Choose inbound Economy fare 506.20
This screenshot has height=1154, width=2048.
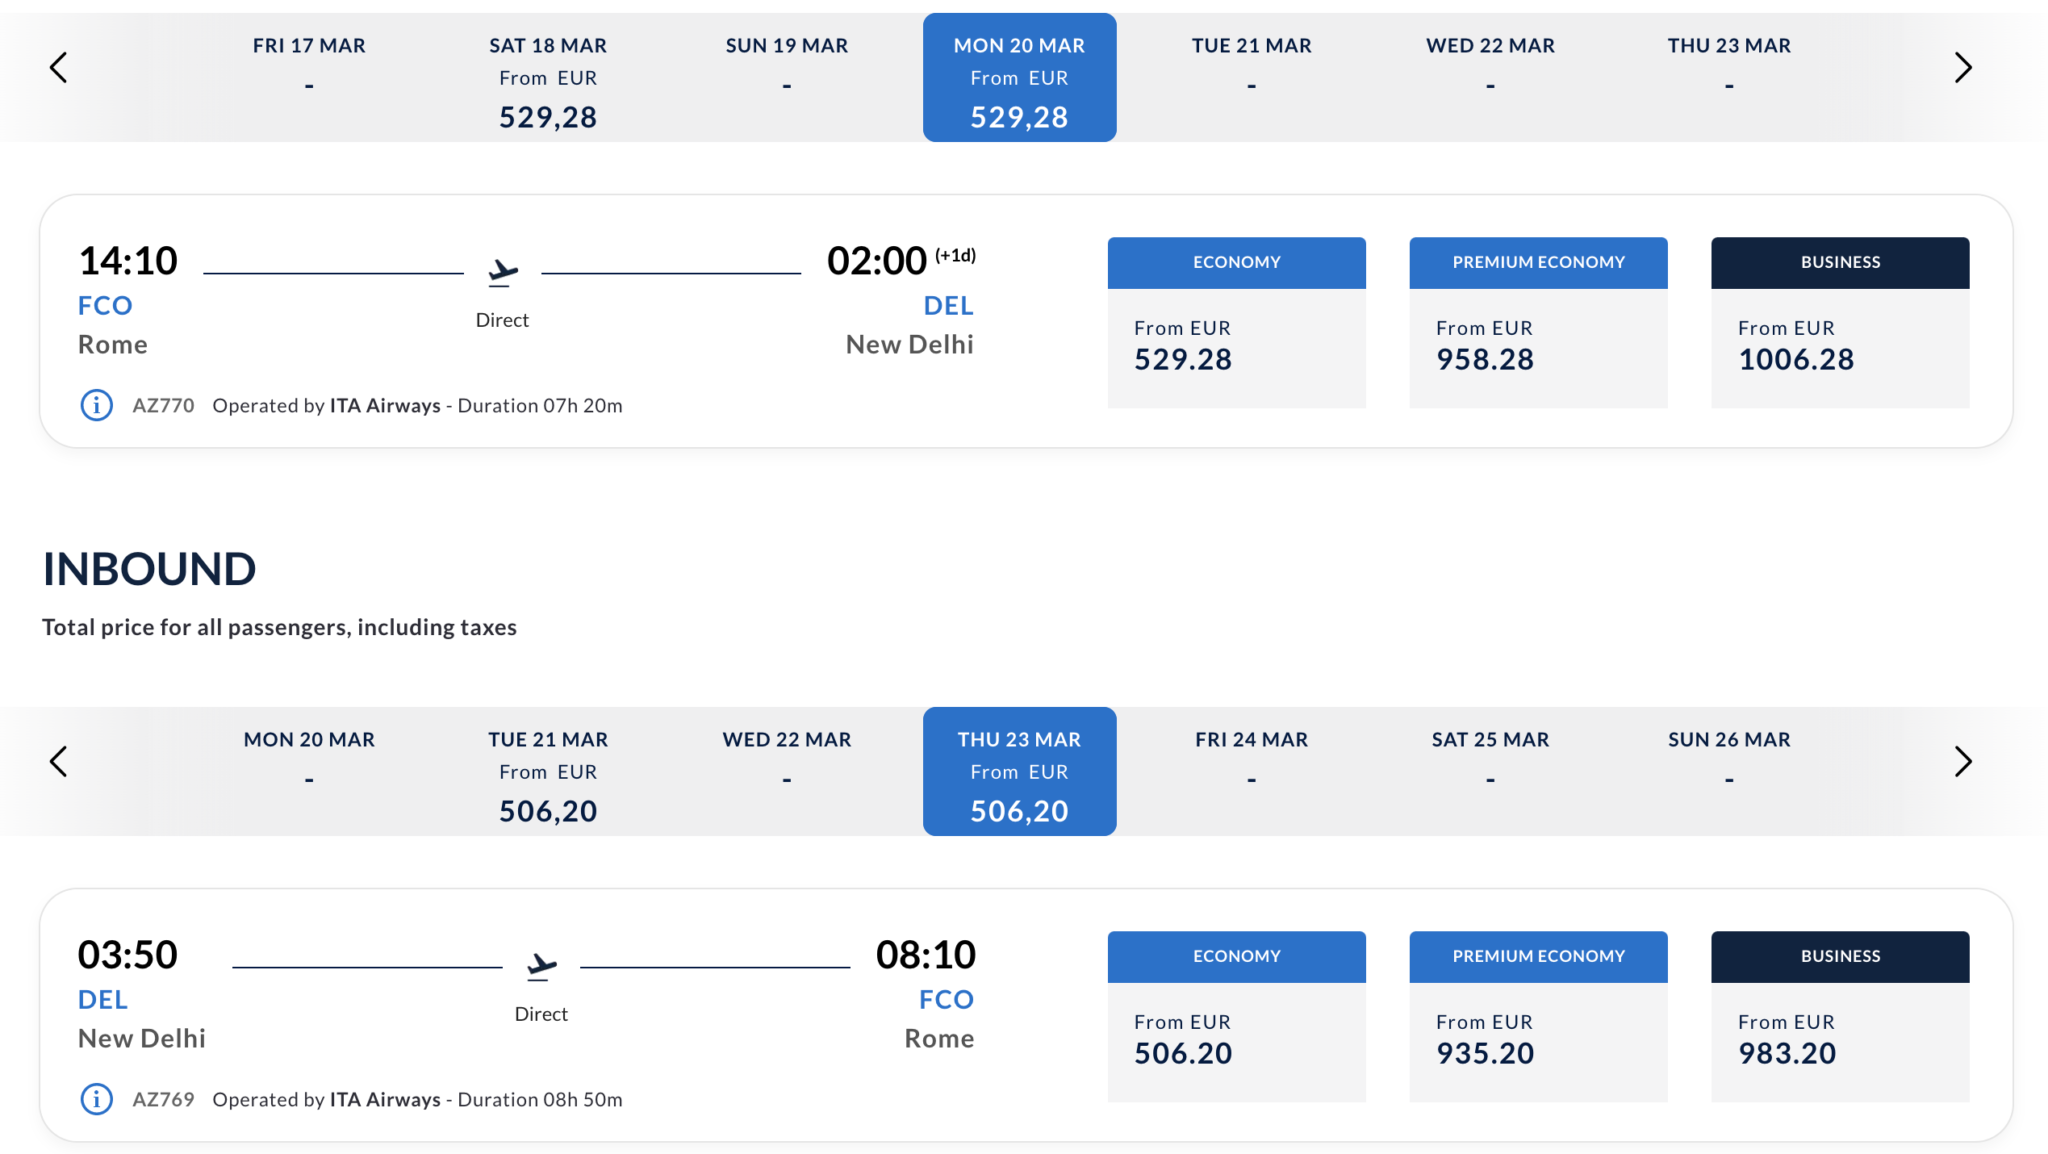coord(1236,1016)
